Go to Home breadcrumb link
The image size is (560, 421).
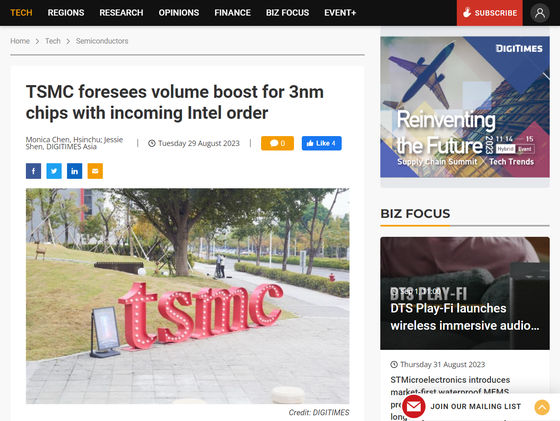coord(20,41)
